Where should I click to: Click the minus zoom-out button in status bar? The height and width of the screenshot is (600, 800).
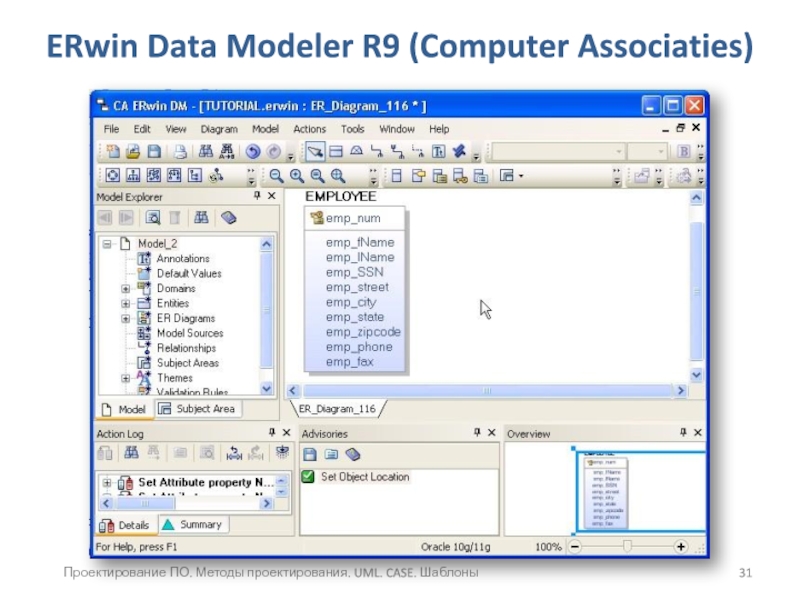(575, 547)
